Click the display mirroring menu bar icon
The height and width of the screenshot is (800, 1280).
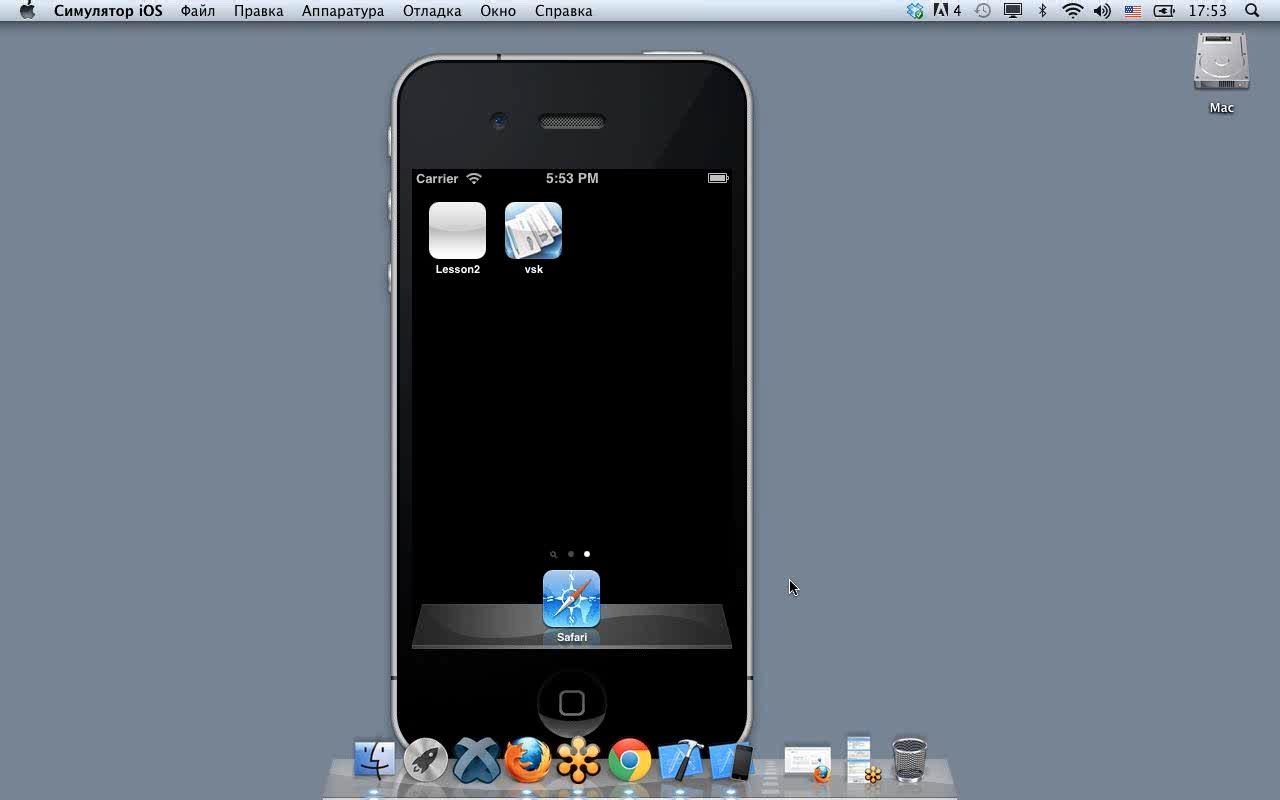coord(1013,11)
